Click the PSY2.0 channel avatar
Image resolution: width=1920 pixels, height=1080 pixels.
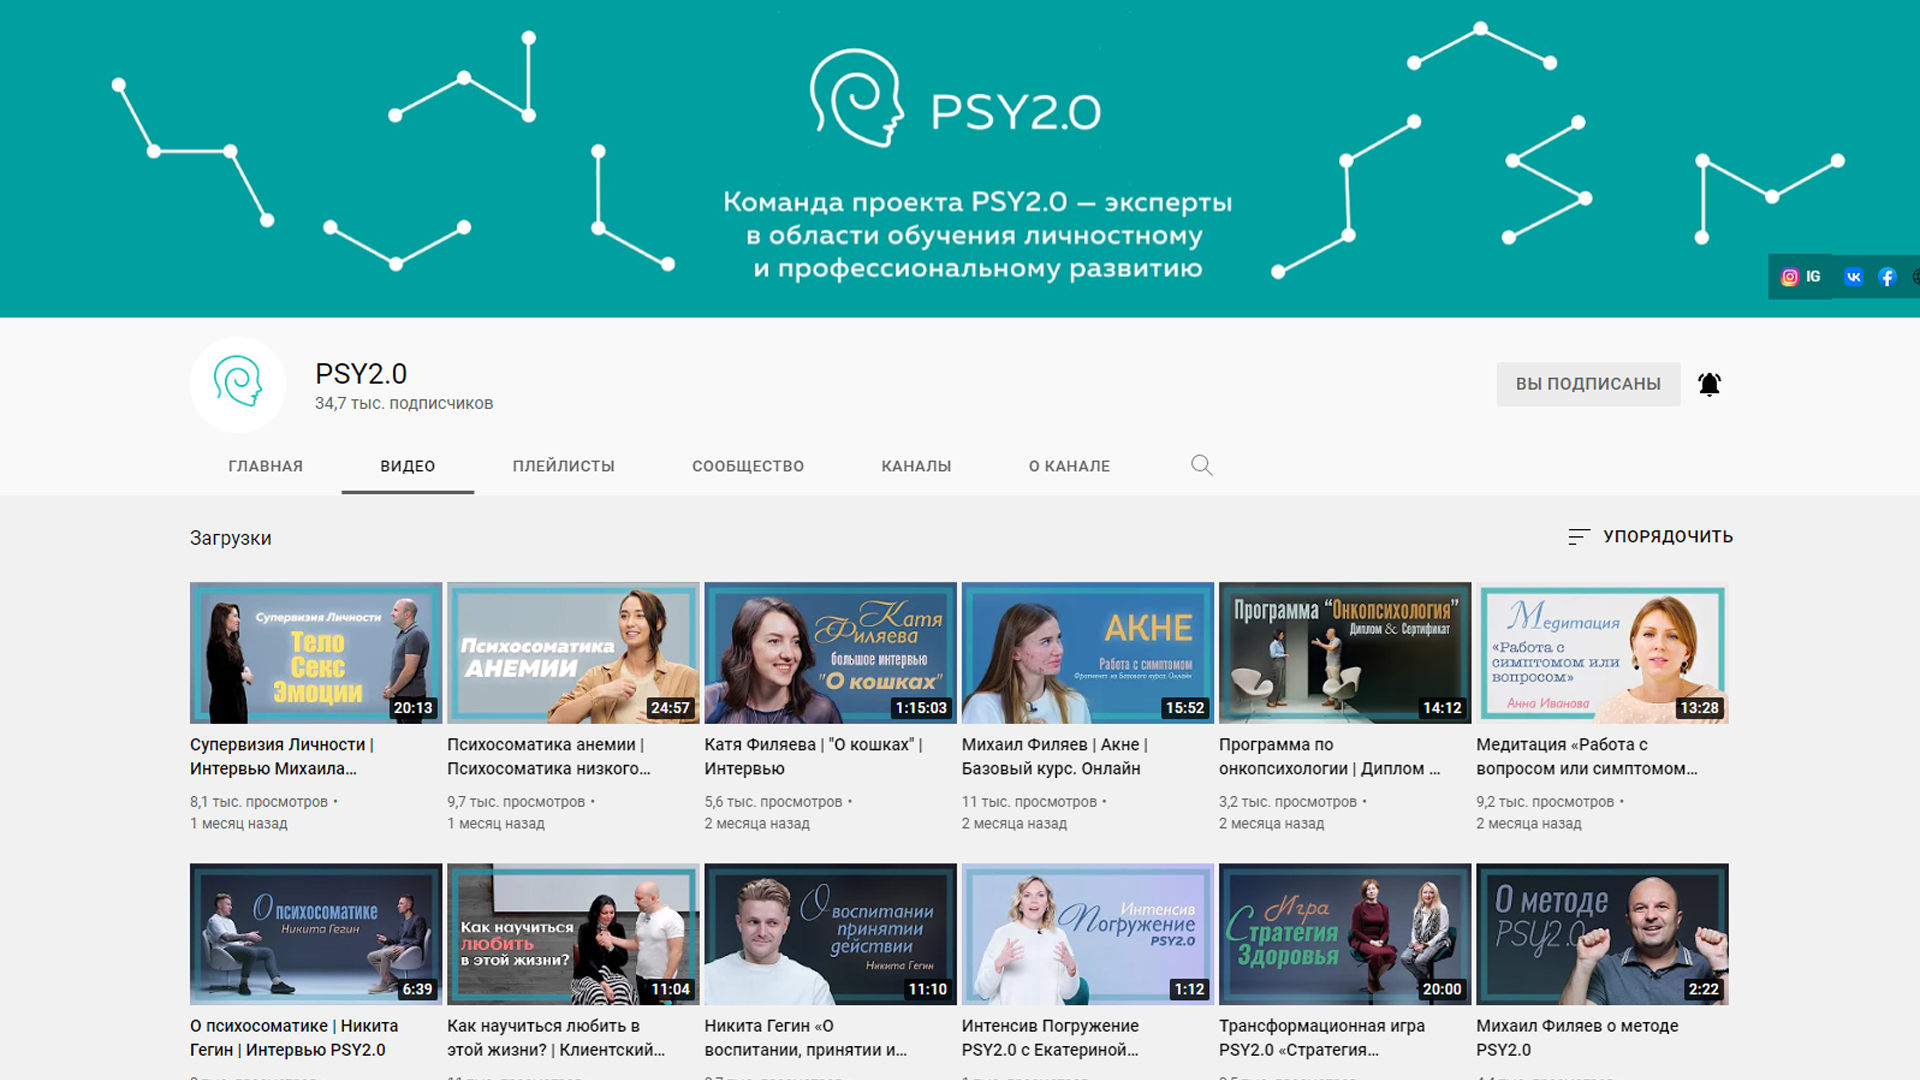click(x=238, y=384)
